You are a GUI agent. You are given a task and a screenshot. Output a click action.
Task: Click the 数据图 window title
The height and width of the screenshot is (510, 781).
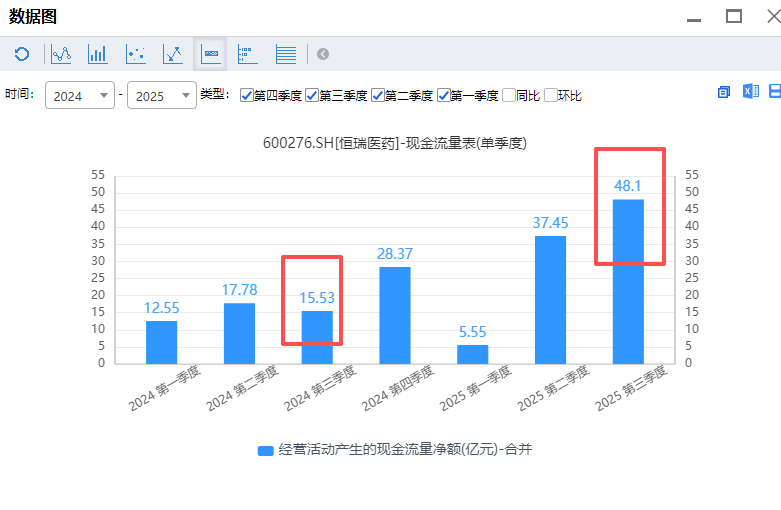click(x=33, y=16)
